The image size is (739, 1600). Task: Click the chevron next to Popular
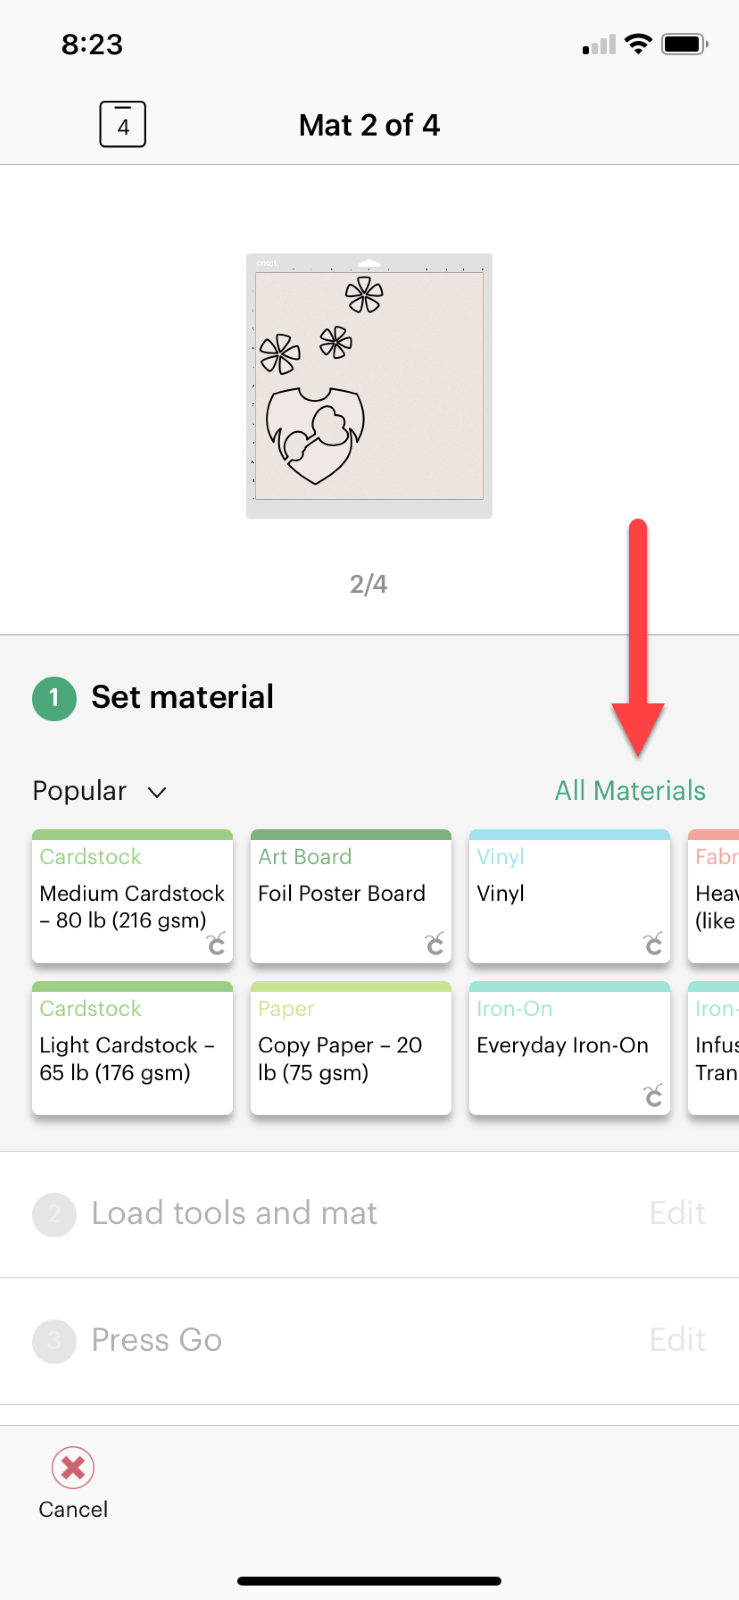tap(157, 792)
